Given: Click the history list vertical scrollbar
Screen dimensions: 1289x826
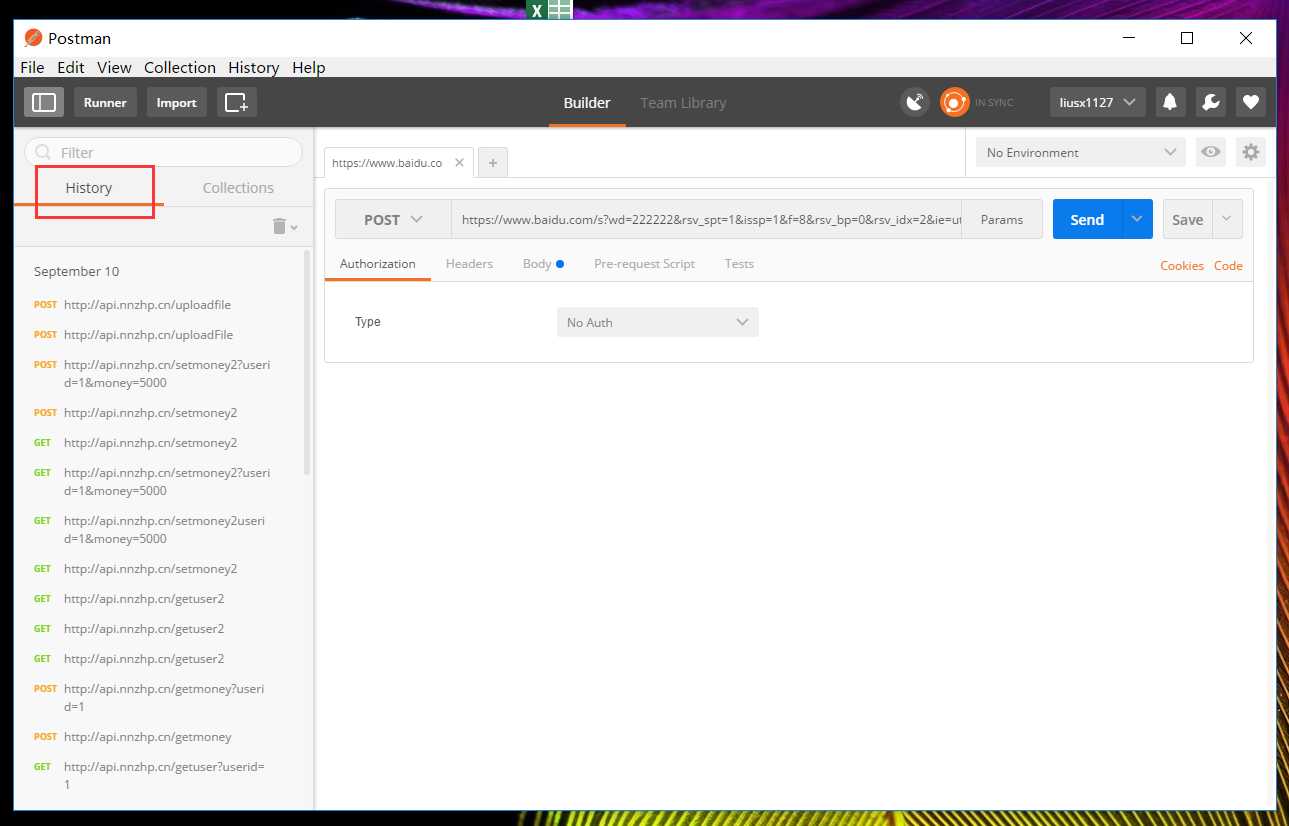Looking at the screenshot, I should coord(307,362).
